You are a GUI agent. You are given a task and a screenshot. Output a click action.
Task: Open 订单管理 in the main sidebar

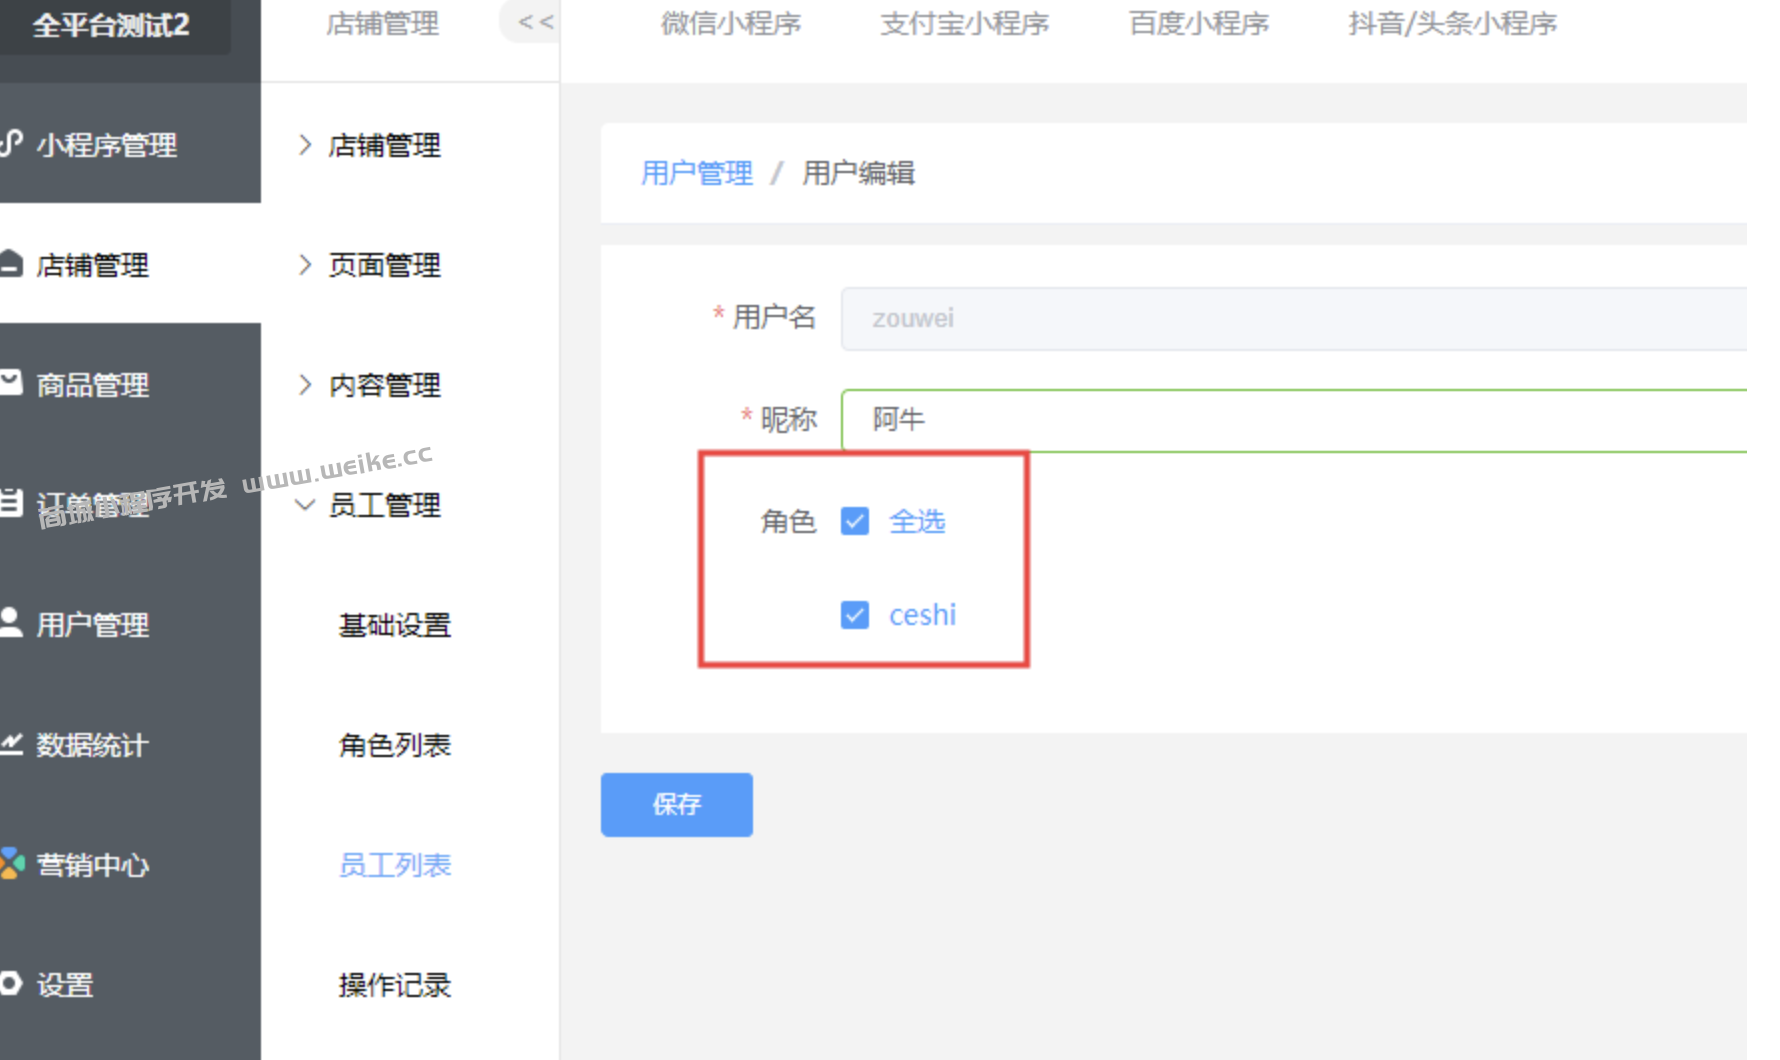(x=93, y=505)
